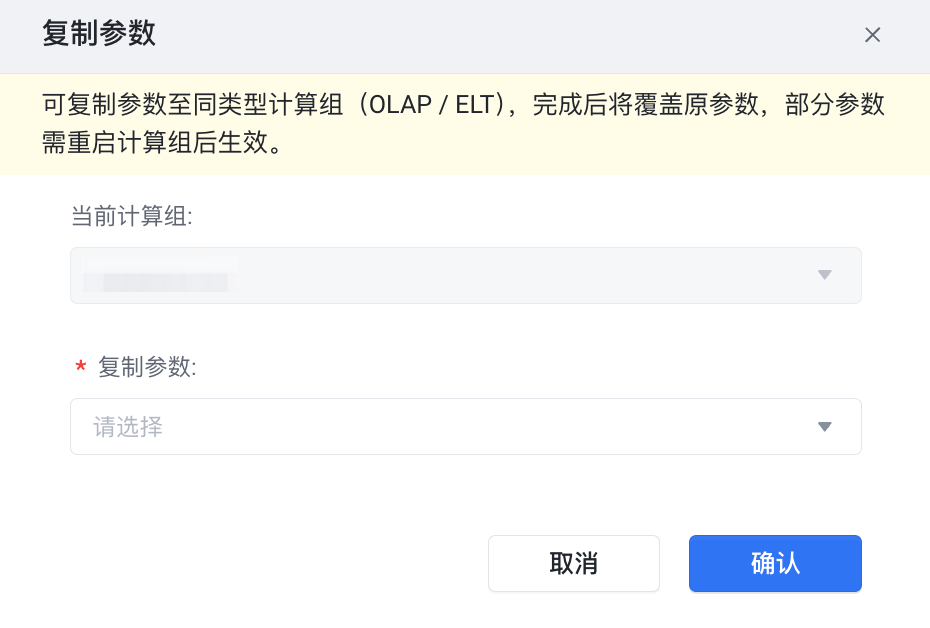This screenshot has height=628, width=930.
Task: Open the 当前计算组 dropdown
Action: [465, 275]
